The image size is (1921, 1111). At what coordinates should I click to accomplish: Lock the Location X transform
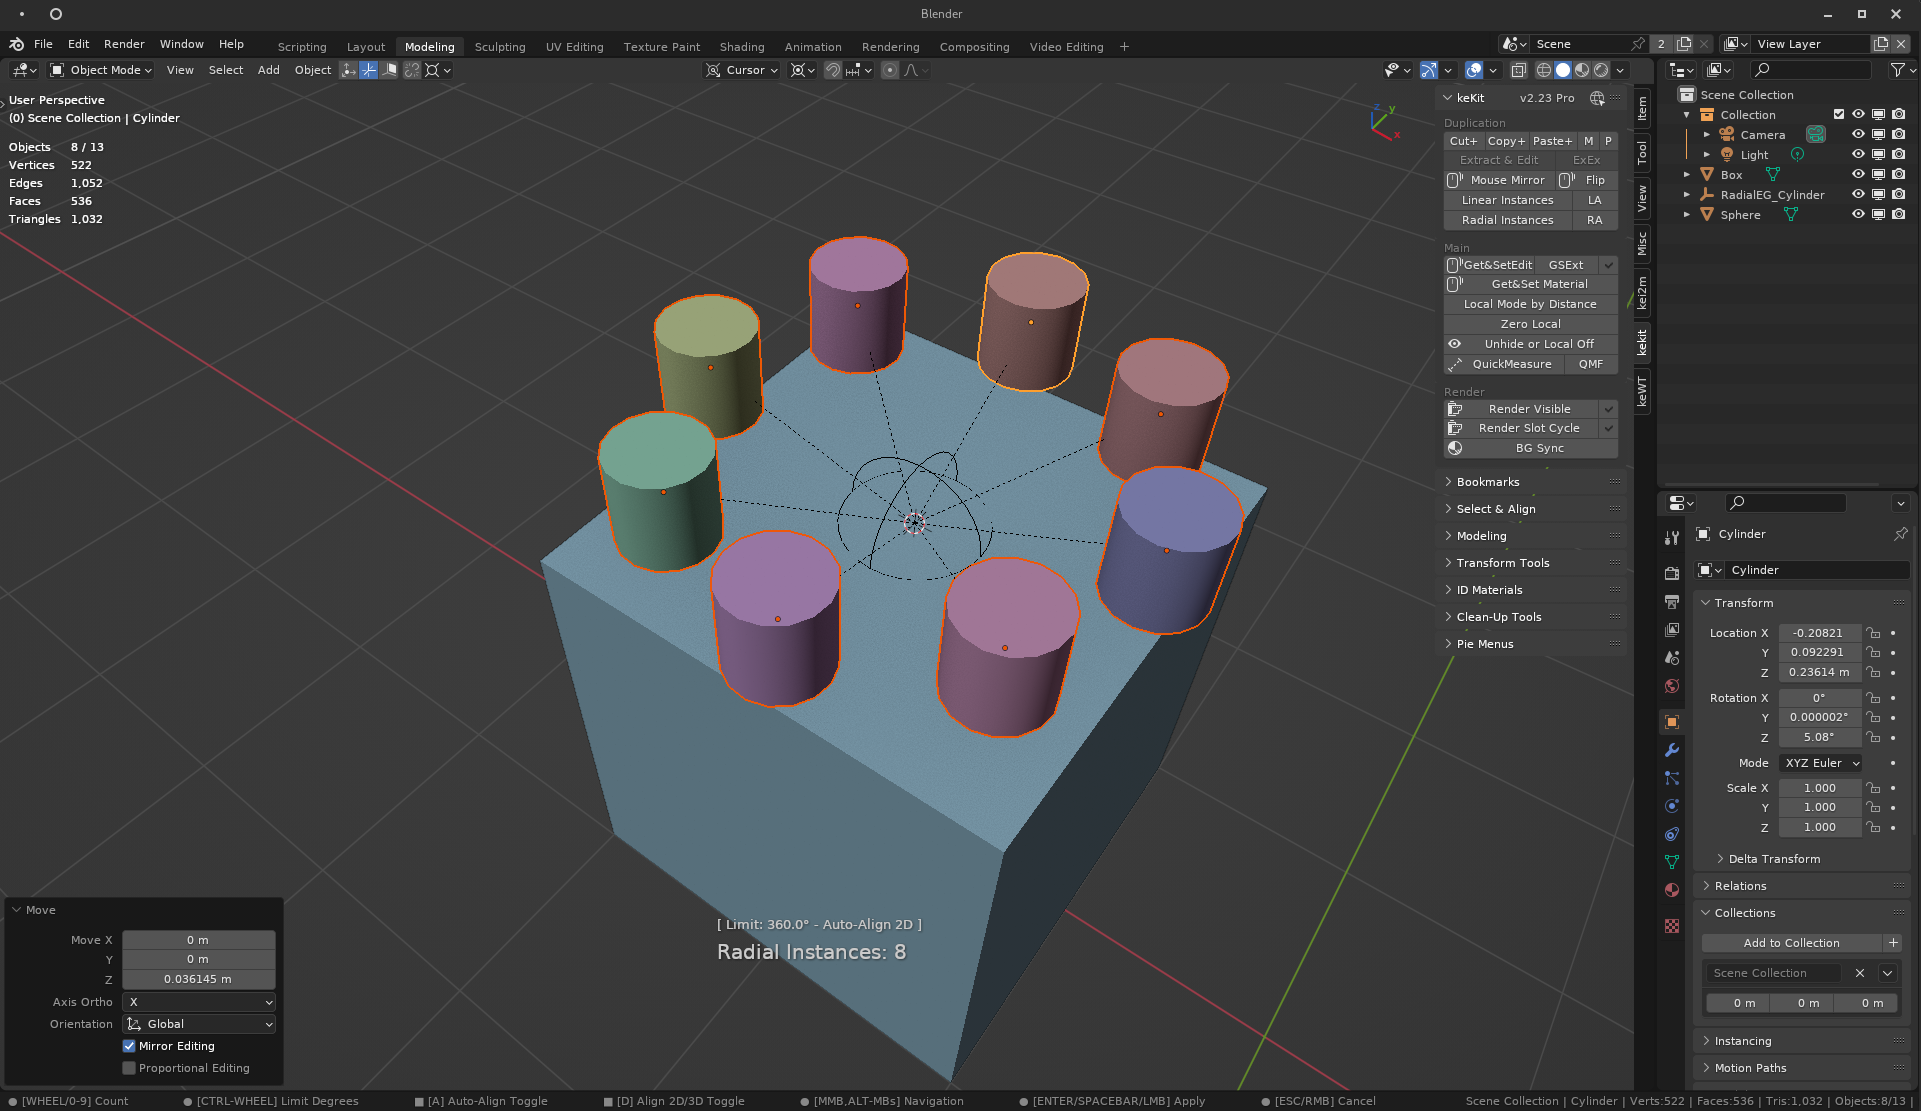pyautogui.click(x=1873, y=633)
